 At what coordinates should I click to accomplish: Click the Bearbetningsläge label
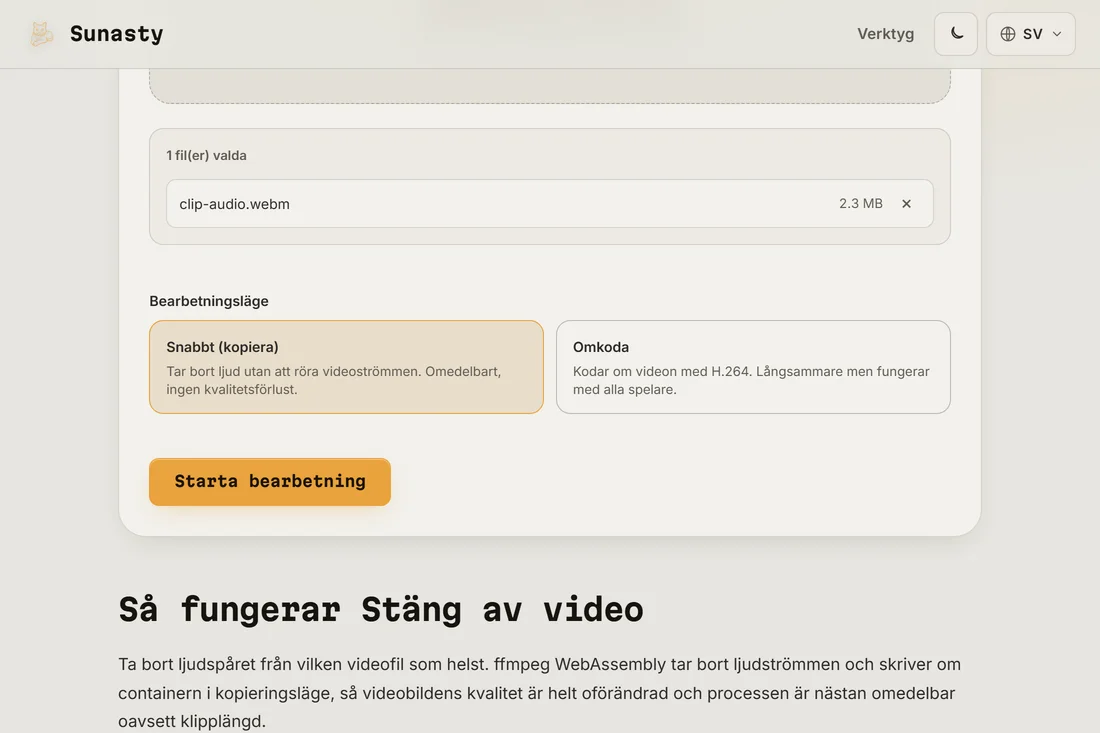point(209,301)
